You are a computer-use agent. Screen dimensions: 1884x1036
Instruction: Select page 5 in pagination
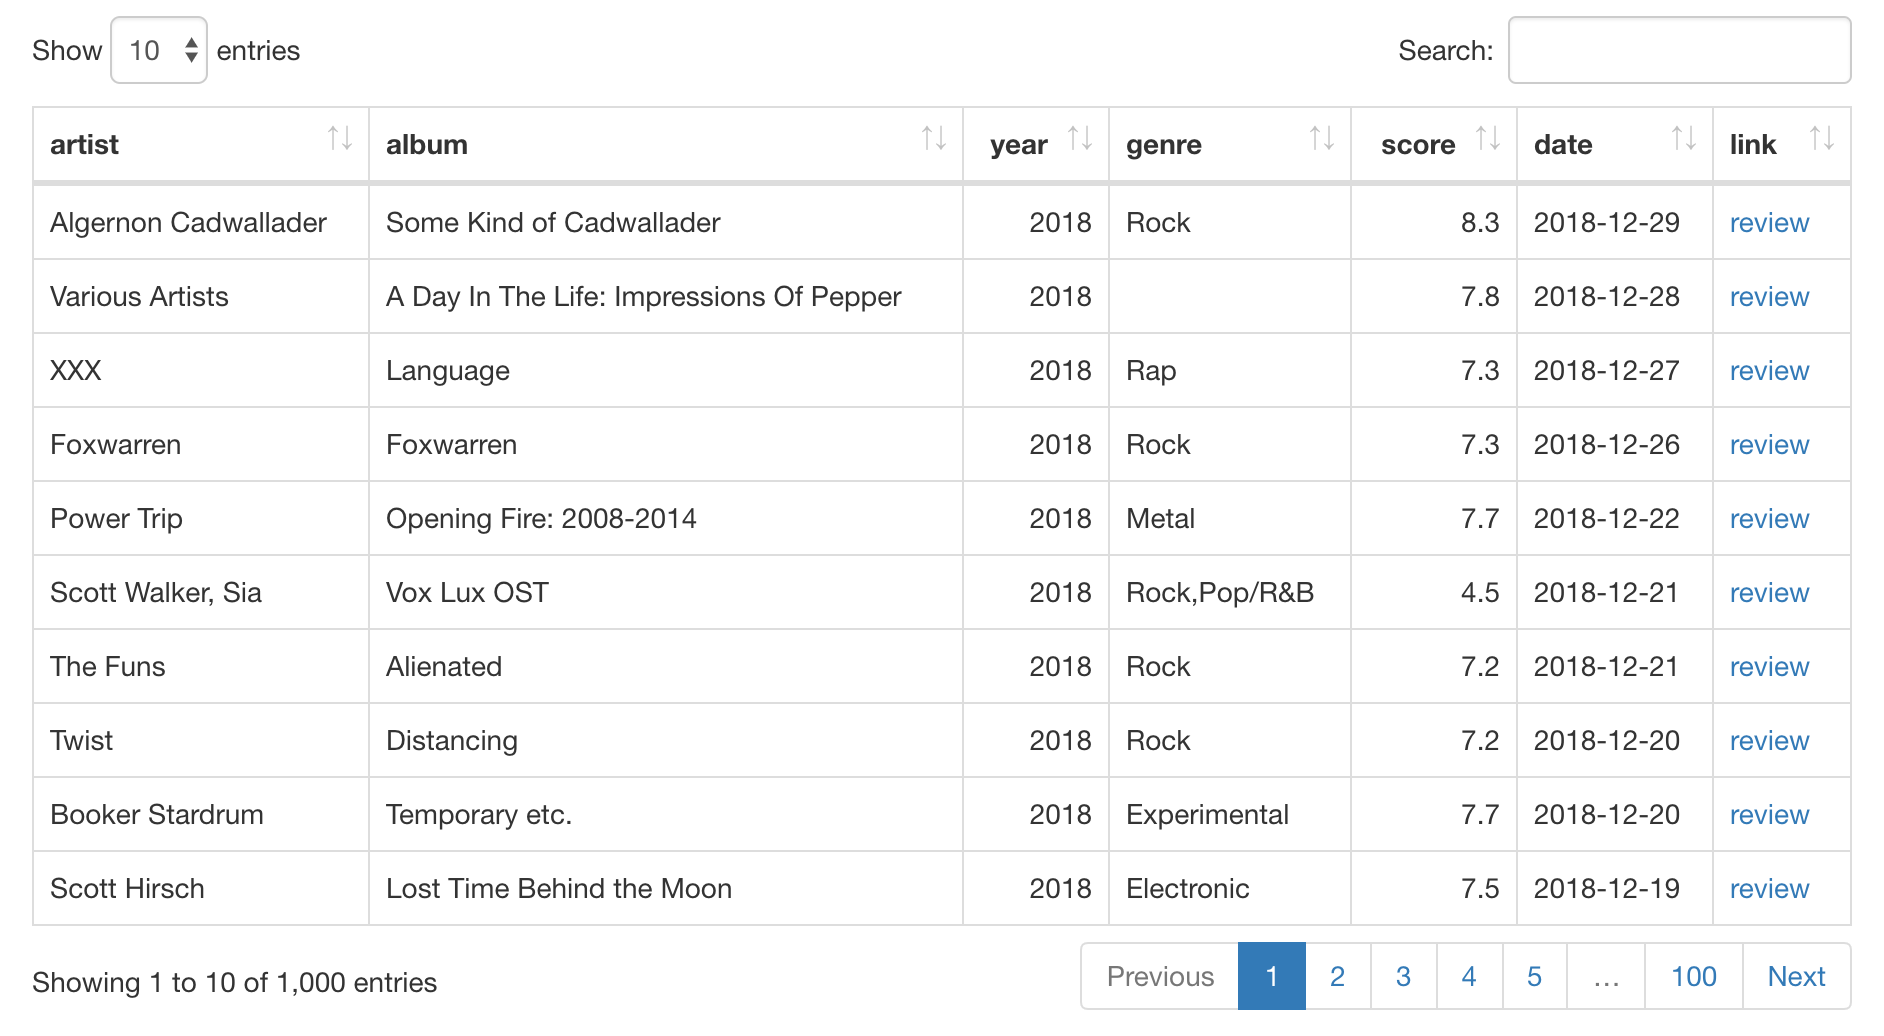click(1534, 977)
